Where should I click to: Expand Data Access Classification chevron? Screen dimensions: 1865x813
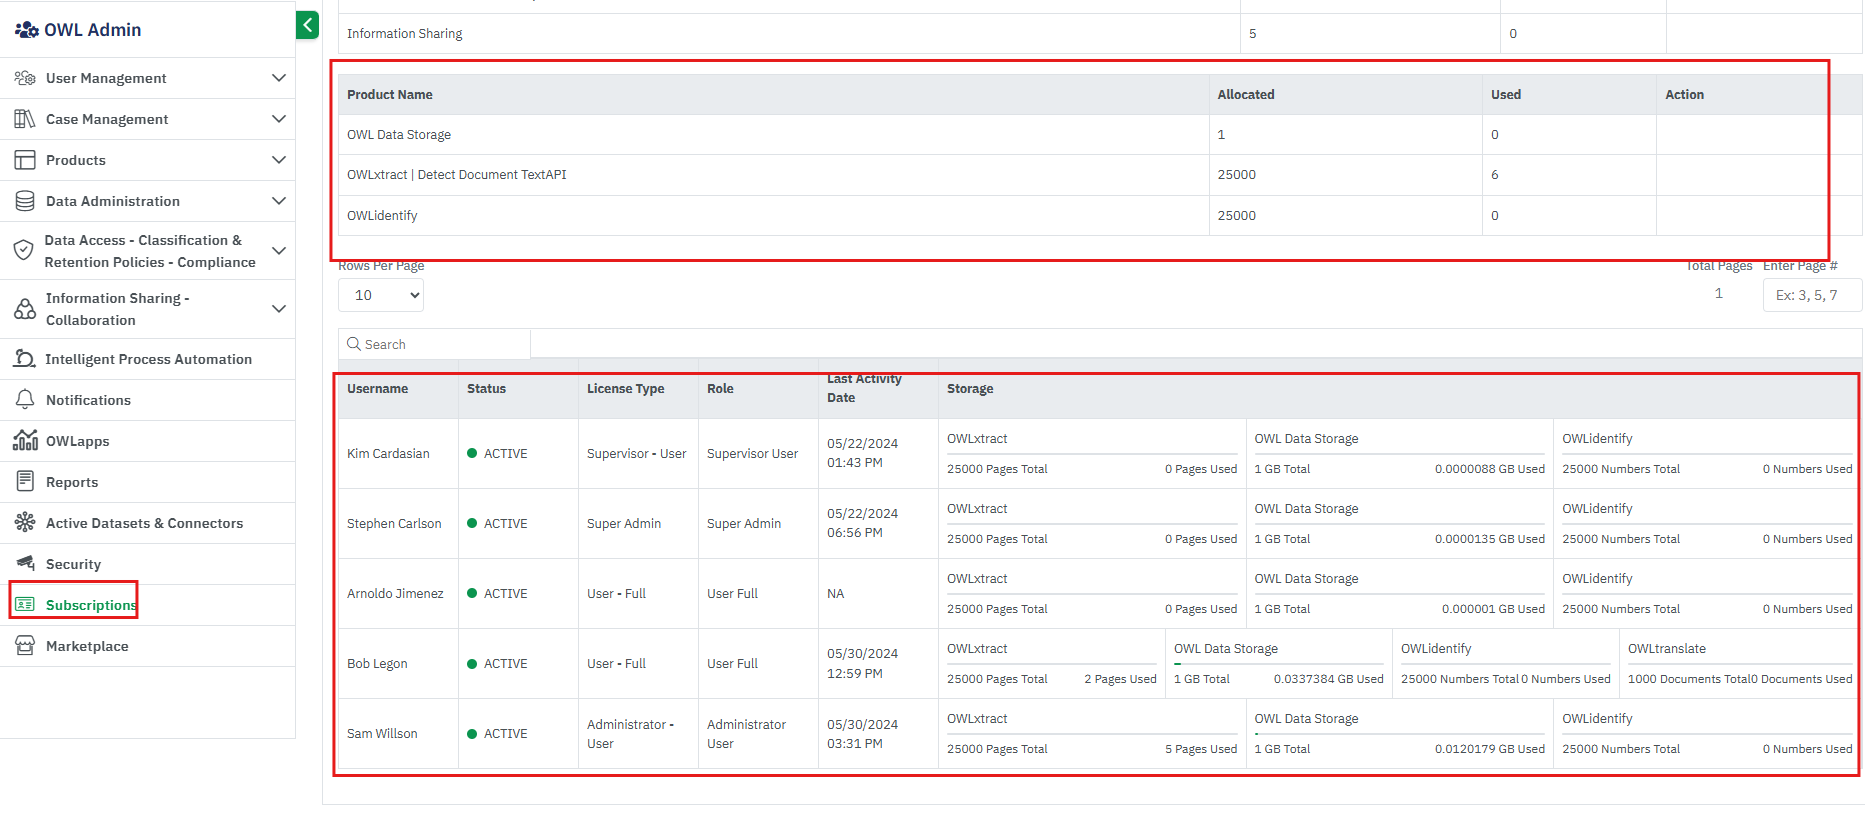tap(279, 251)
